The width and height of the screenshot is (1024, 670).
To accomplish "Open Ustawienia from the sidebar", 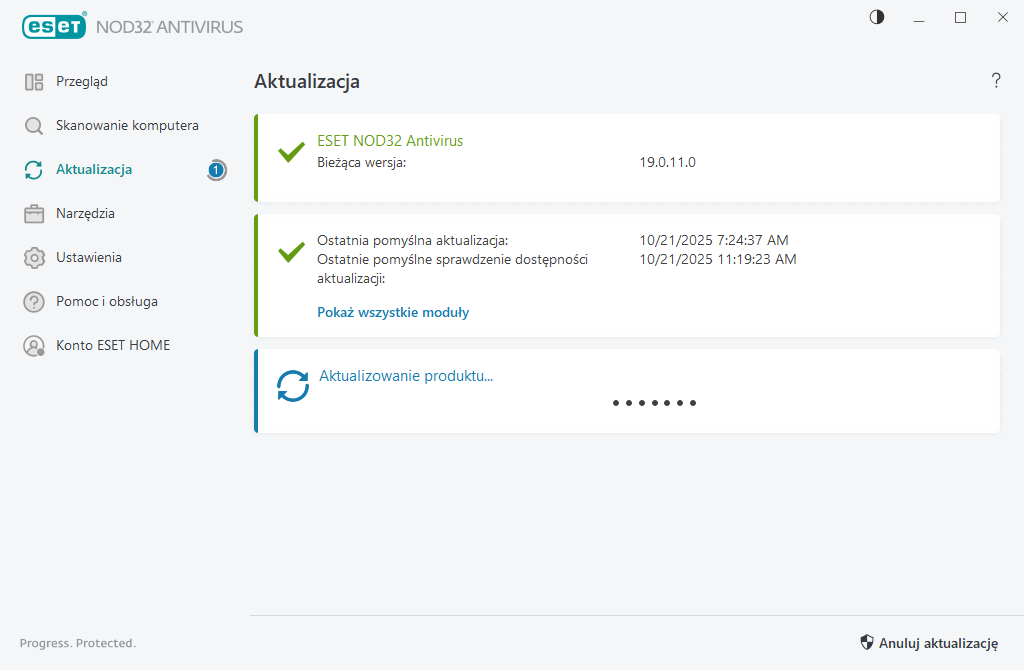I will coord(89,258).
